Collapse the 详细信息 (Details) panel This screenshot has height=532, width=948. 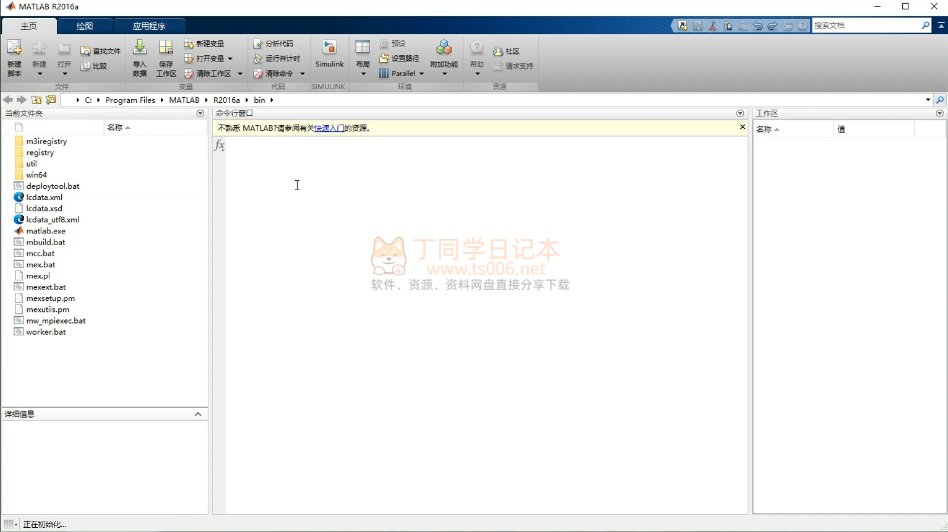click(x=198, y=414)
